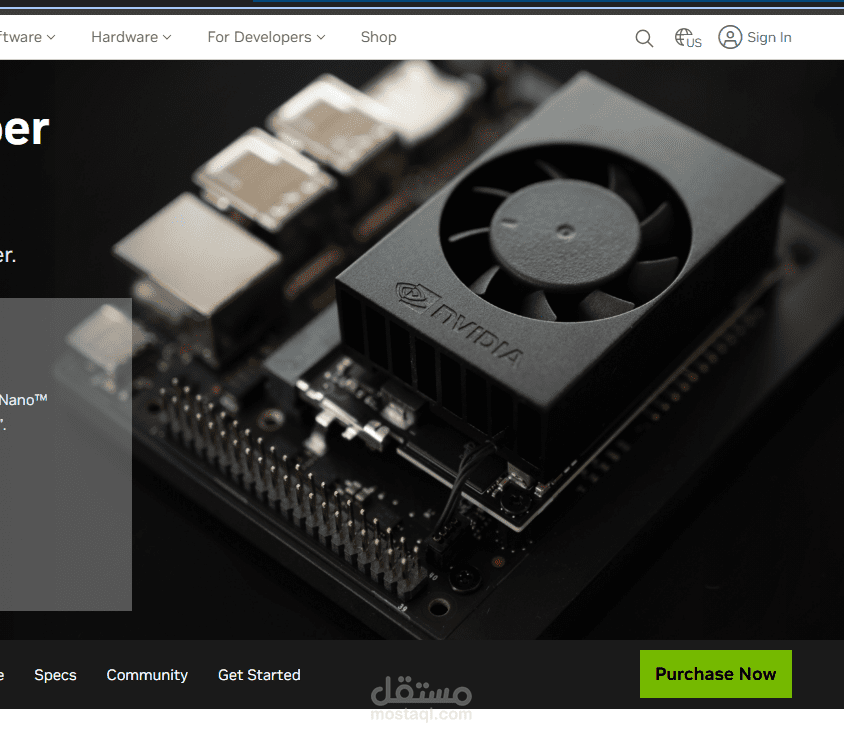Switch to the Community tab
844x738 pixels.
pyautogui.click(x=147, y=675)
